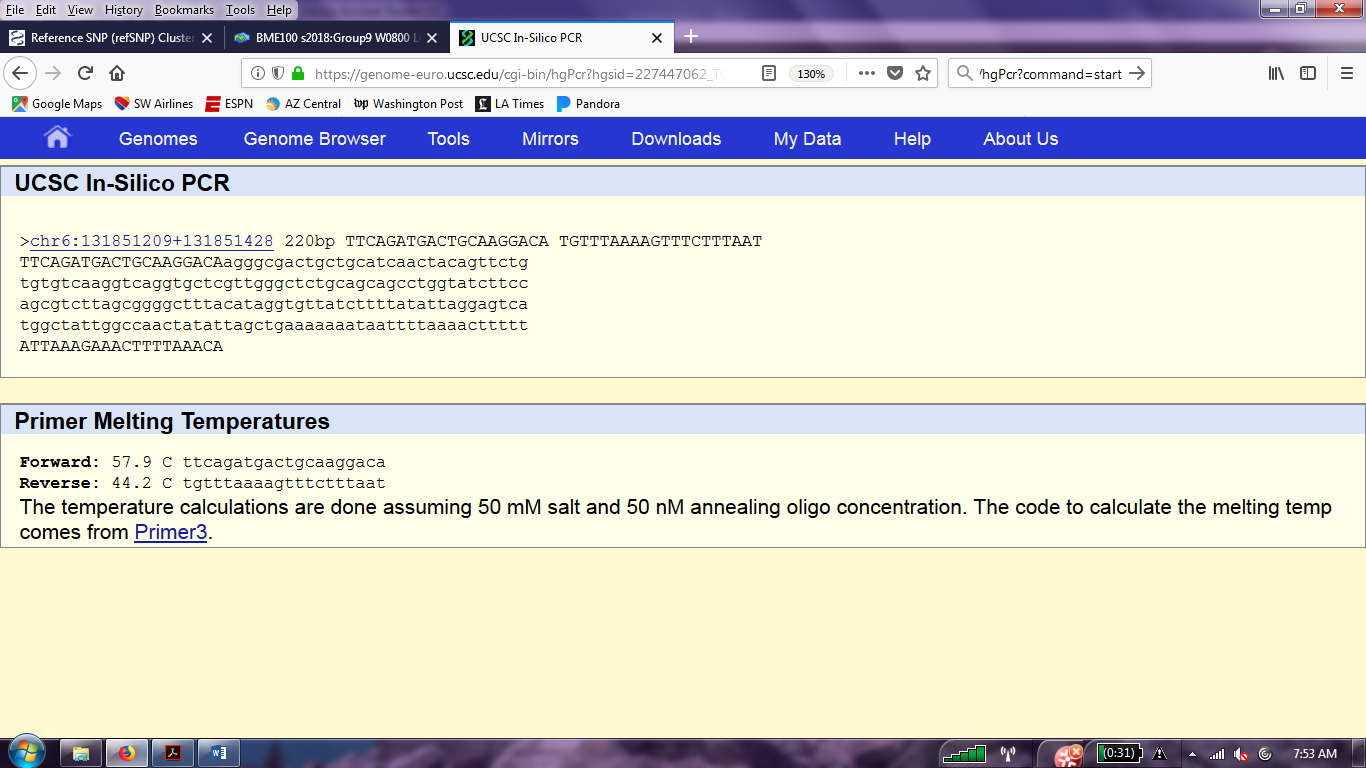Save page to Pocket icon
The height and width of the screenshot is (768, 1366).
pyautogui.click(x=895, y=73)
